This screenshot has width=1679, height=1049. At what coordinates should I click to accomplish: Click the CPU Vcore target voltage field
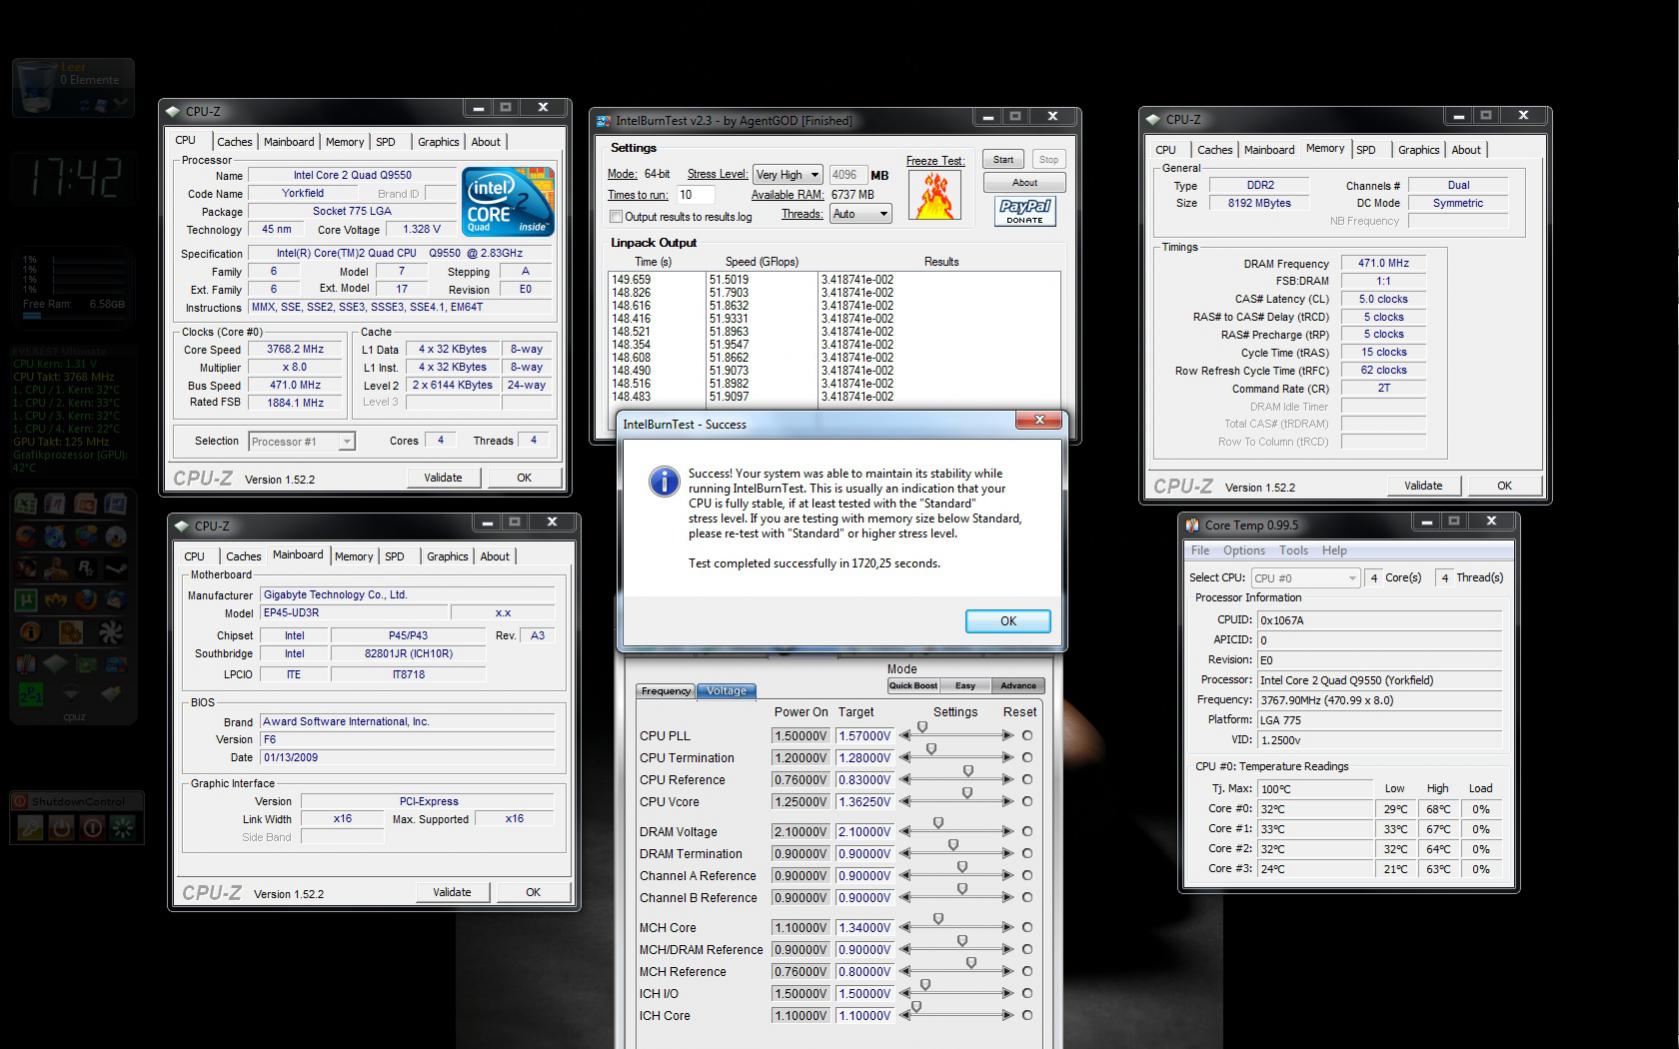(x=864, y=802)
